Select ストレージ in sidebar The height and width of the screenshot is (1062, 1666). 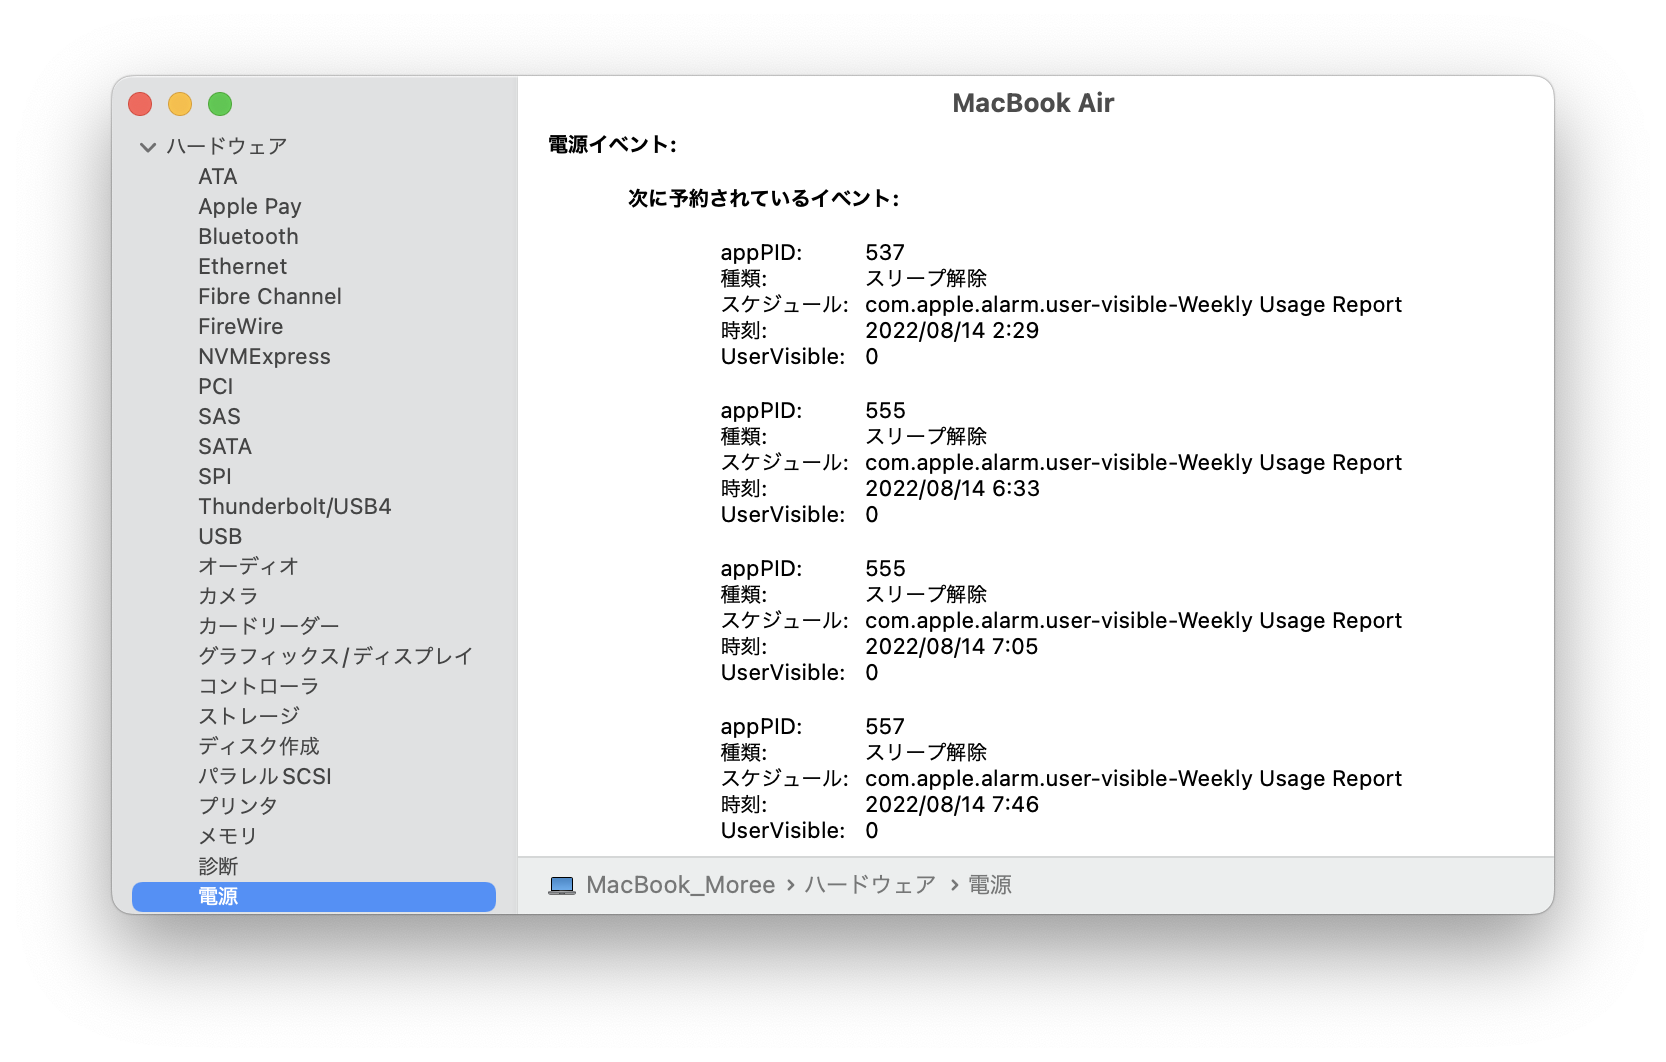pos(248,717)
